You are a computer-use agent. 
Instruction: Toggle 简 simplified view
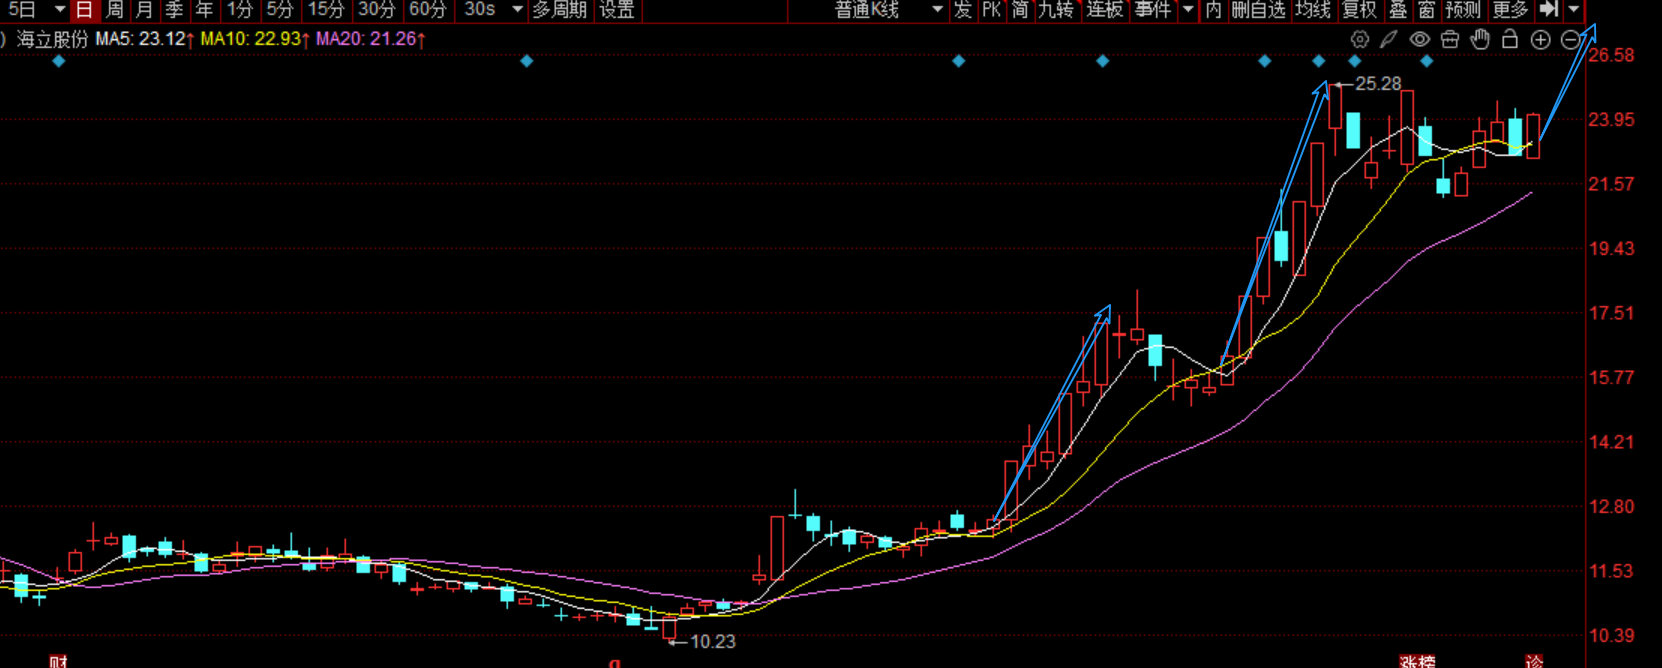pos(1020,9)
